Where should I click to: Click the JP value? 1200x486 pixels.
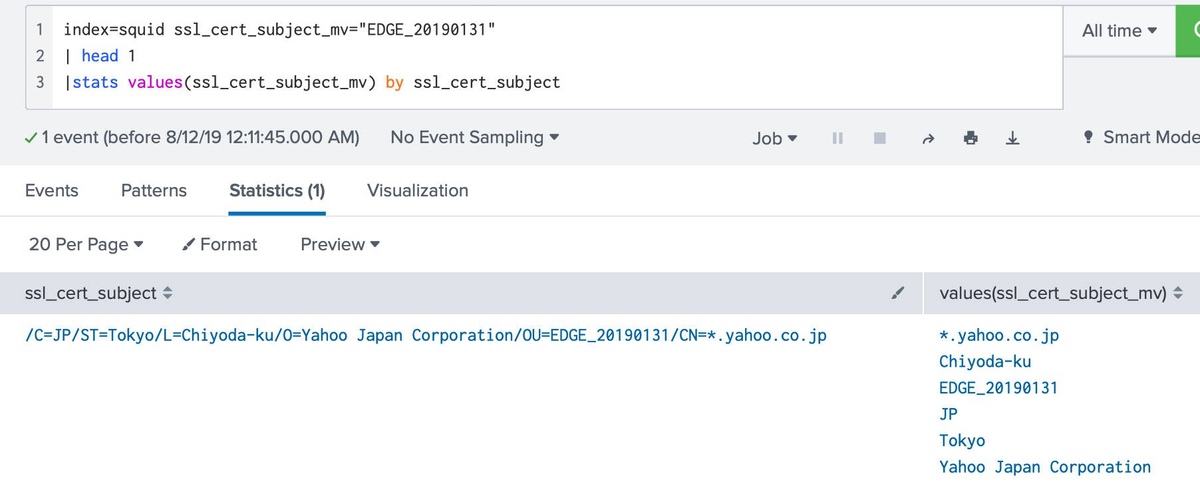949,413
